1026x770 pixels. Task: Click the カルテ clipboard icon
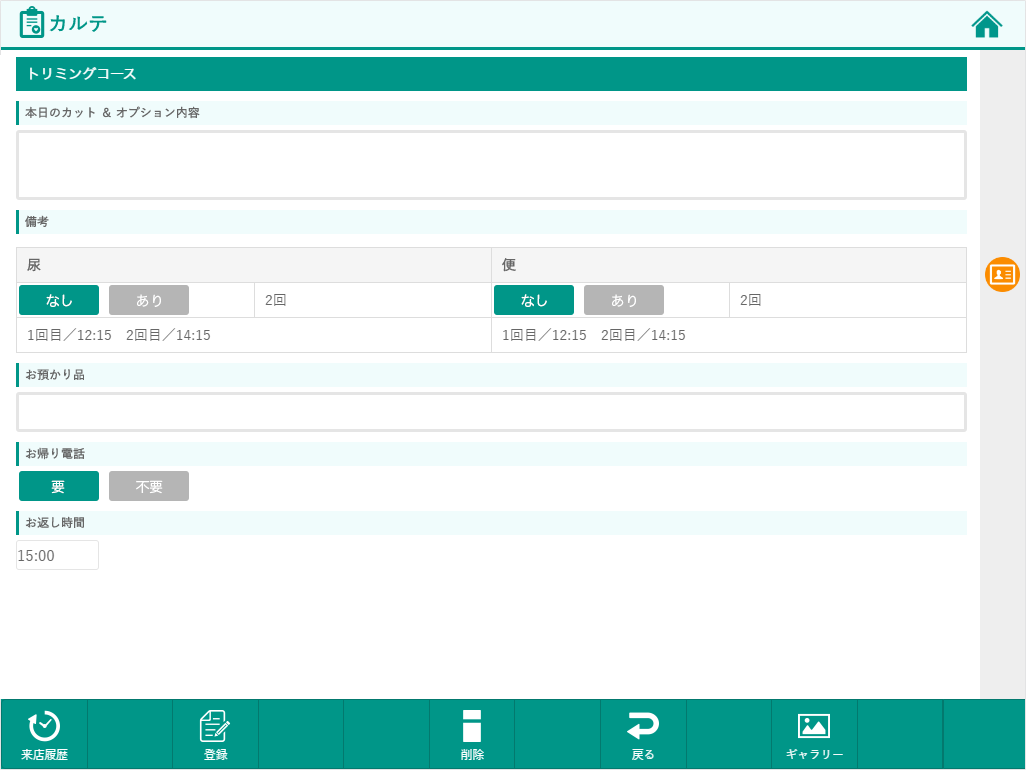click(x=31, y=23)
